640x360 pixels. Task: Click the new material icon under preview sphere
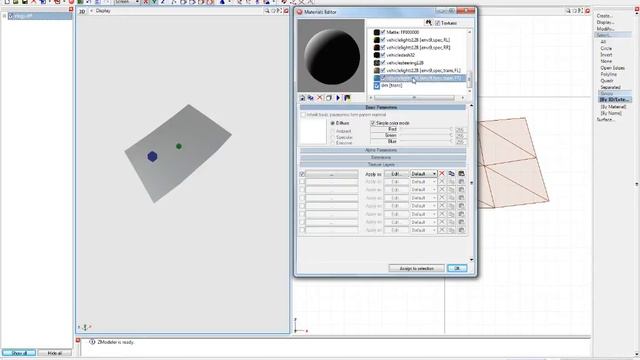pos(302,98)
